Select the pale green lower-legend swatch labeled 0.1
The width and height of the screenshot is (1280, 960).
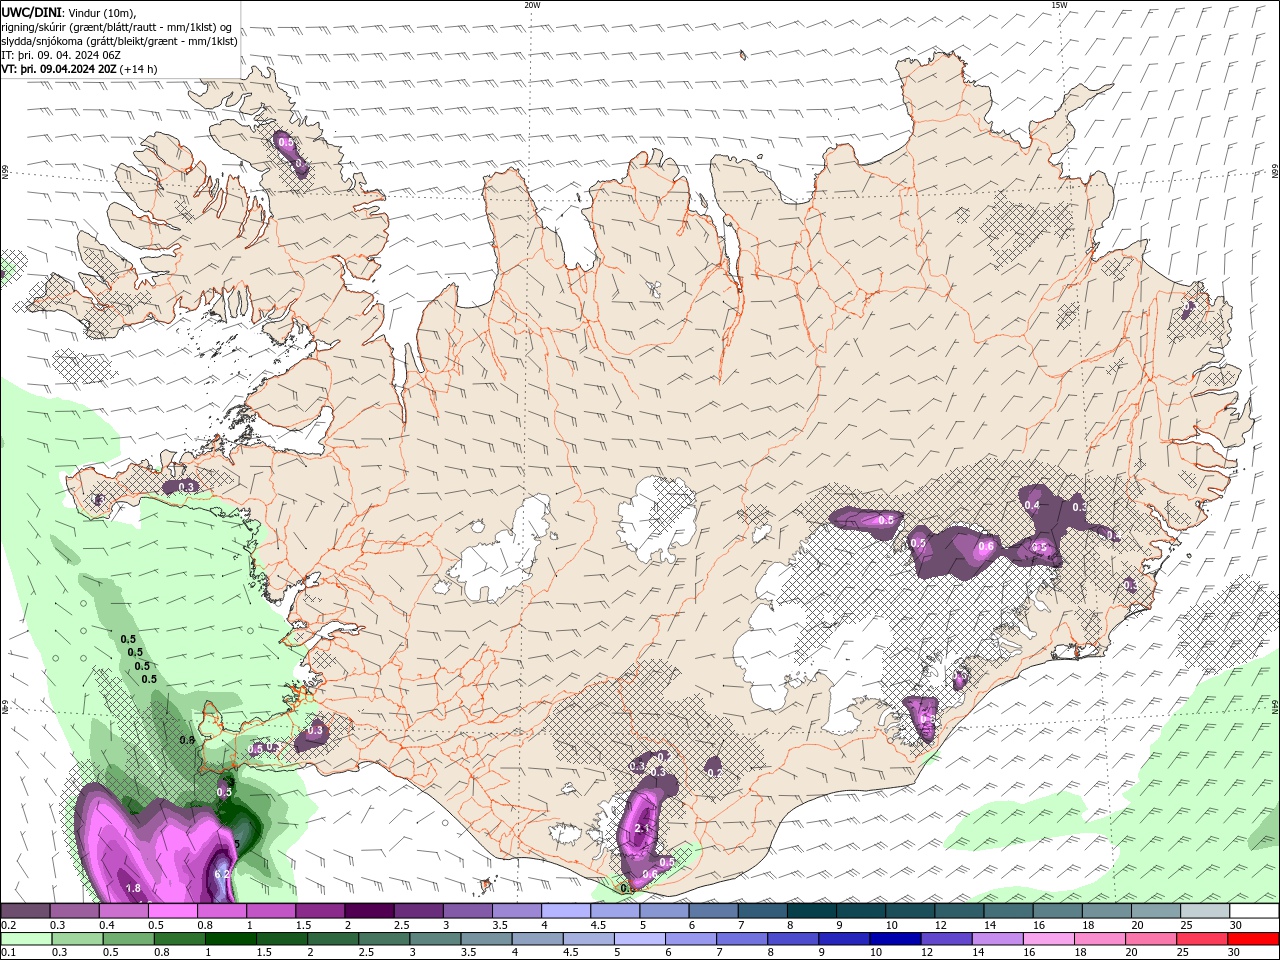[x=25, y=939]
